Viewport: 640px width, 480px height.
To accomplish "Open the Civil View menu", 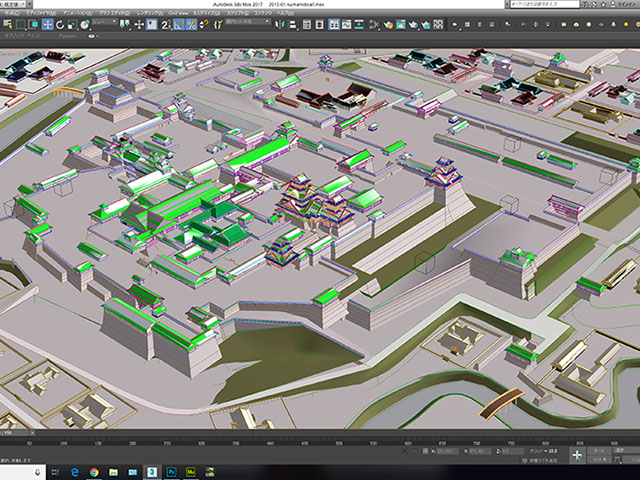I will pyautogui.click(x=176, y=13).
